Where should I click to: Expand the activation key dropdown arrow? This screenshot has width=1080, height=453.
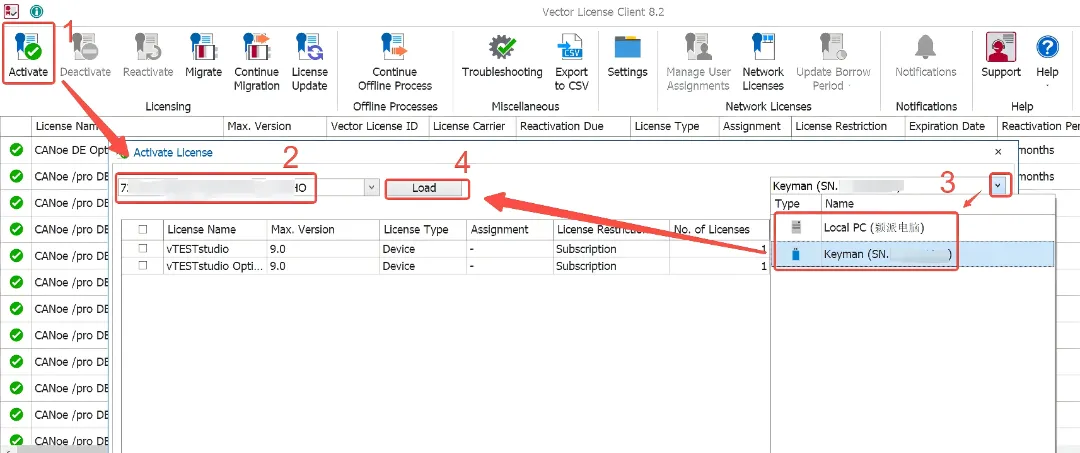[372, 187]
